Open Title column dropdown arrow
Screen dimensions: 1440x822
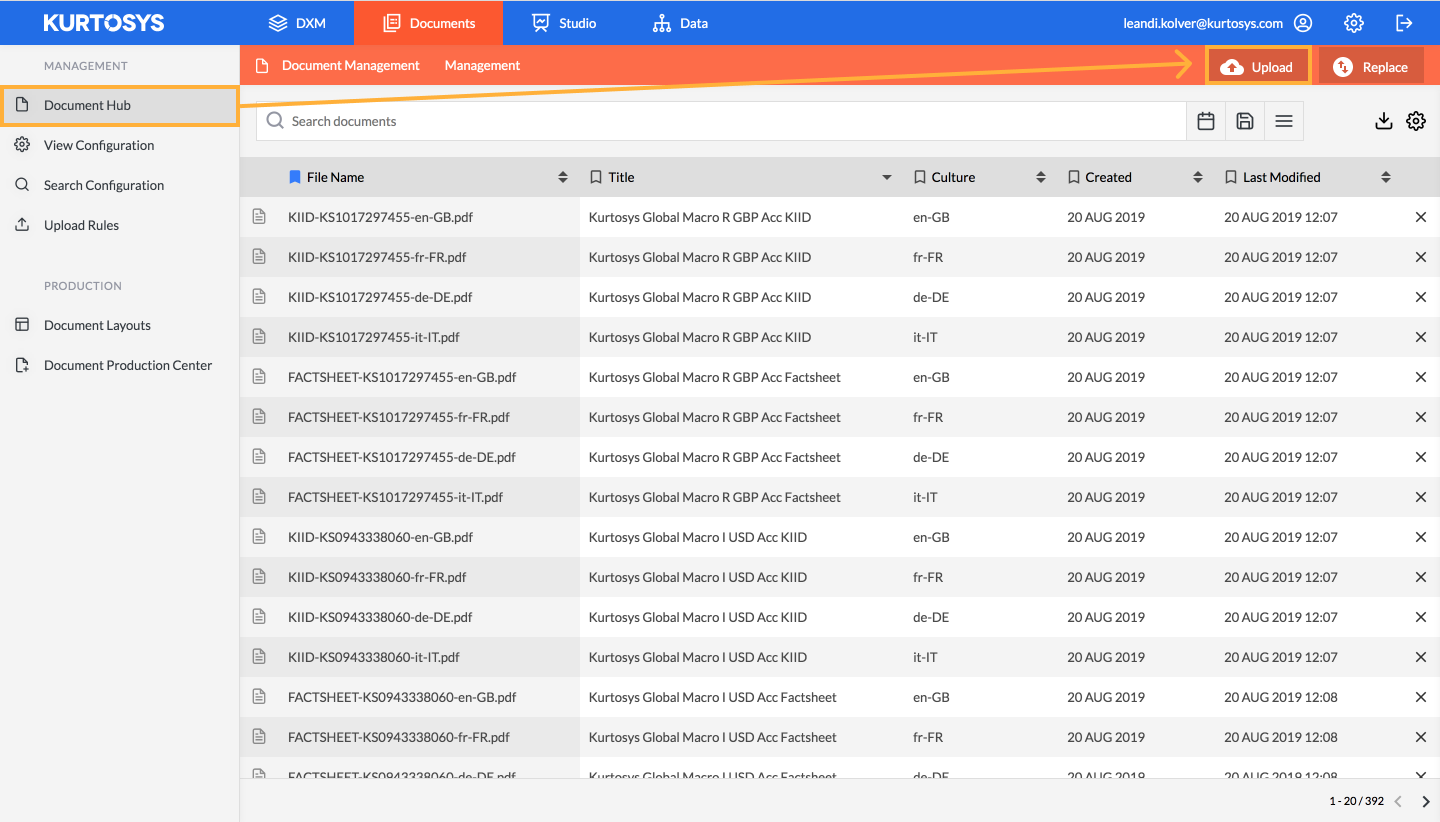coord(887,178)
